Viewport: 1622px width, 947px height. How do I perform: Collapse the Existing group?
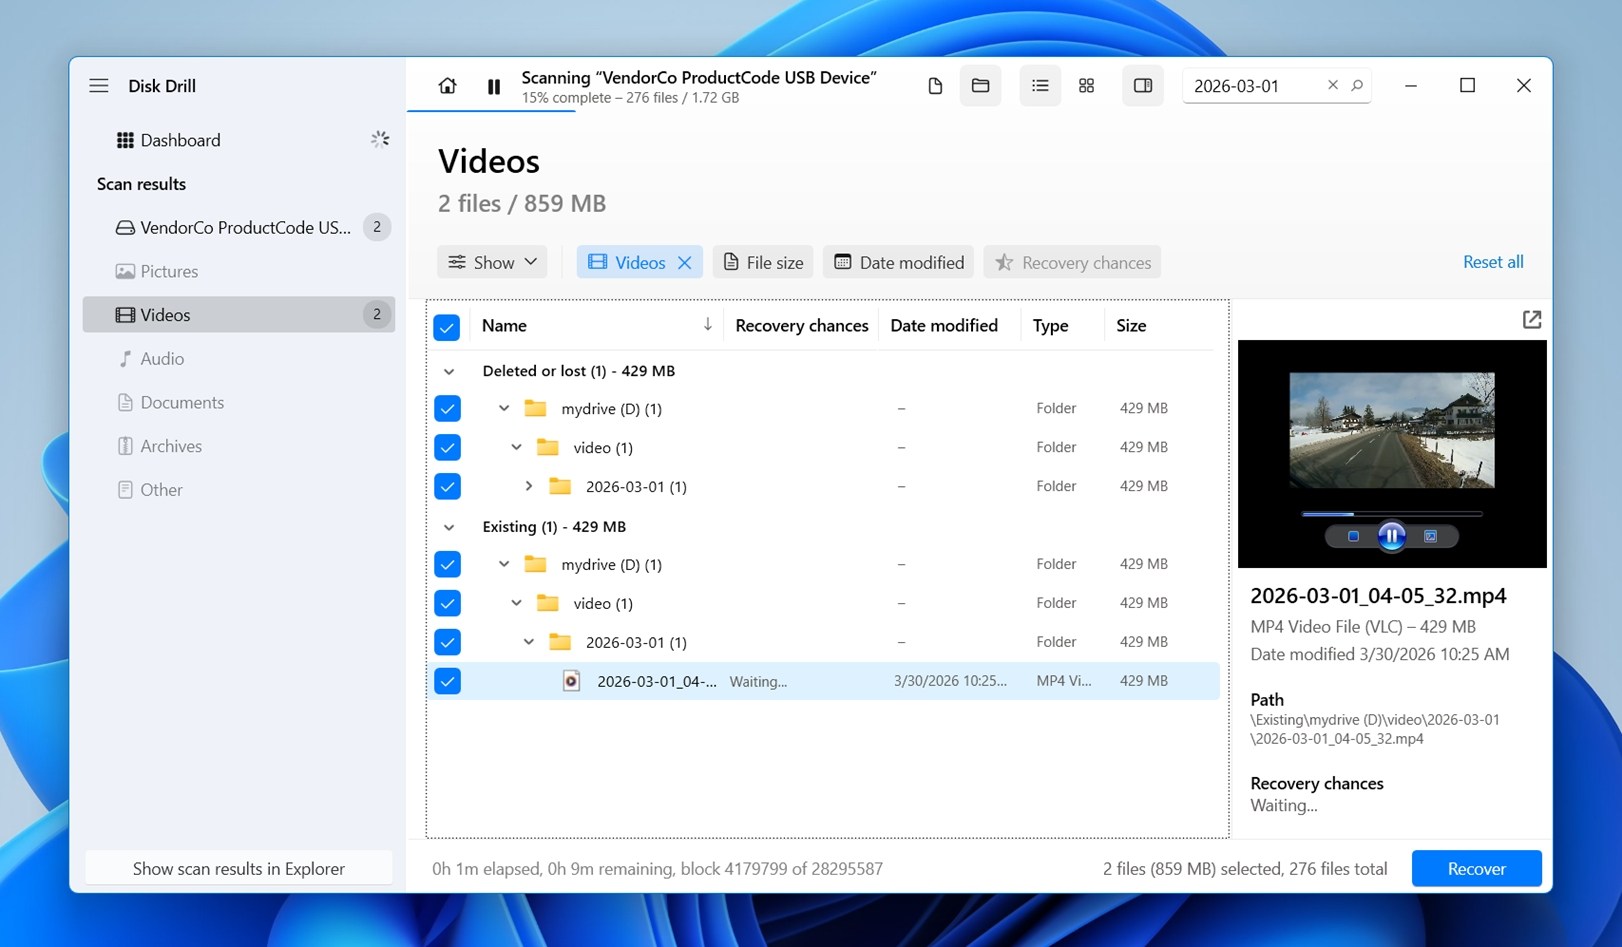[x=449, y=527]
